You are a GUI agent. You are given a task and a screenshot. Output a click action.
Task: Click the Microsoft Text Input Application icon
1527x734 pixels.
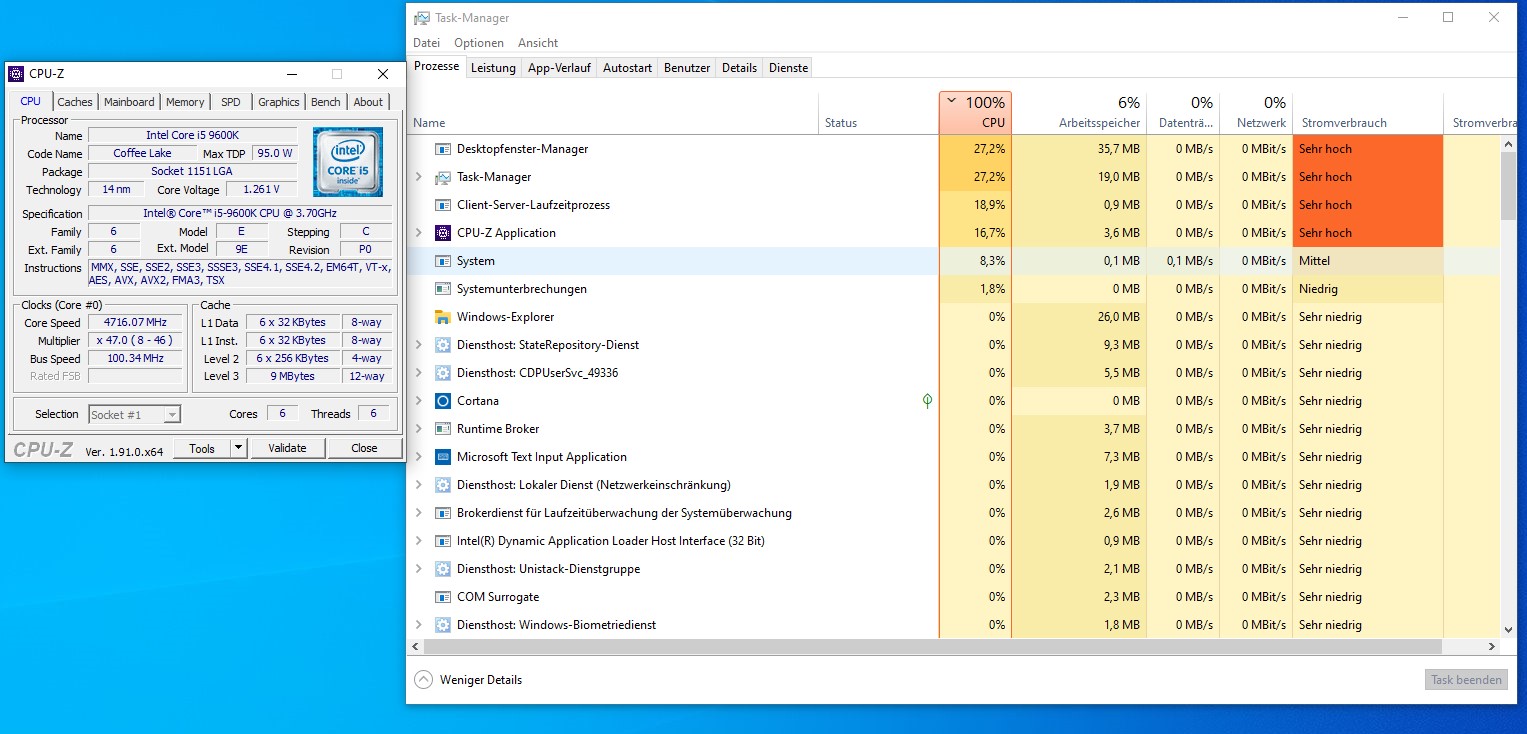[x=443, y=457]
